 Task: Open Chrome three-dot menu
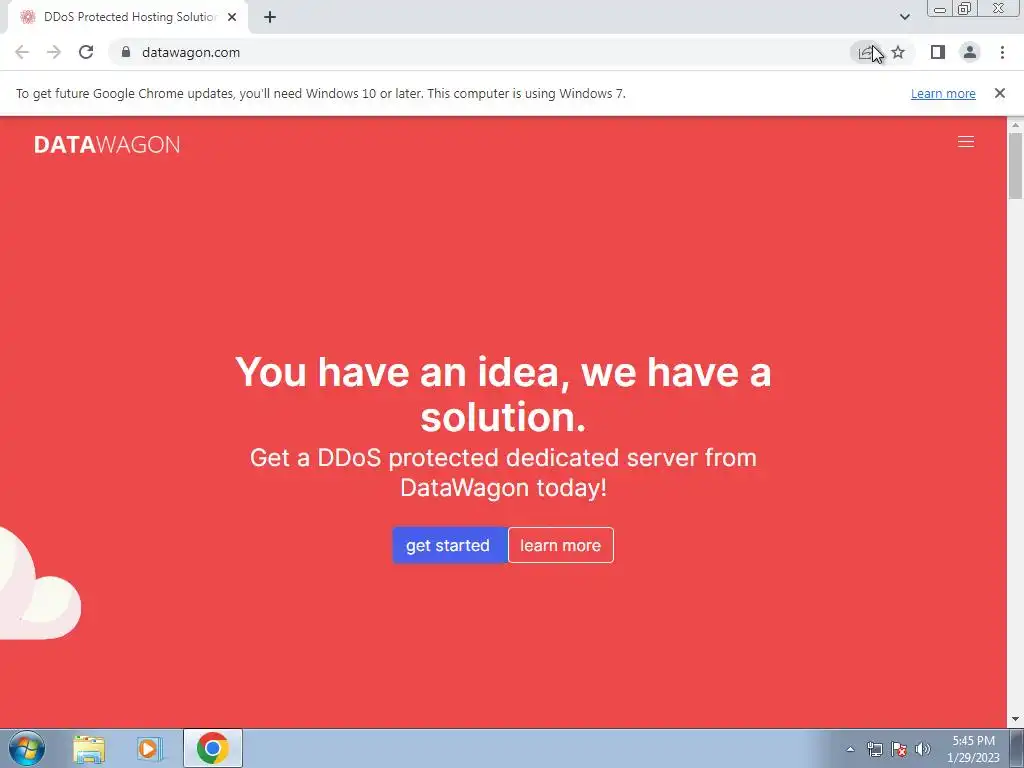tap(1002, 52)
